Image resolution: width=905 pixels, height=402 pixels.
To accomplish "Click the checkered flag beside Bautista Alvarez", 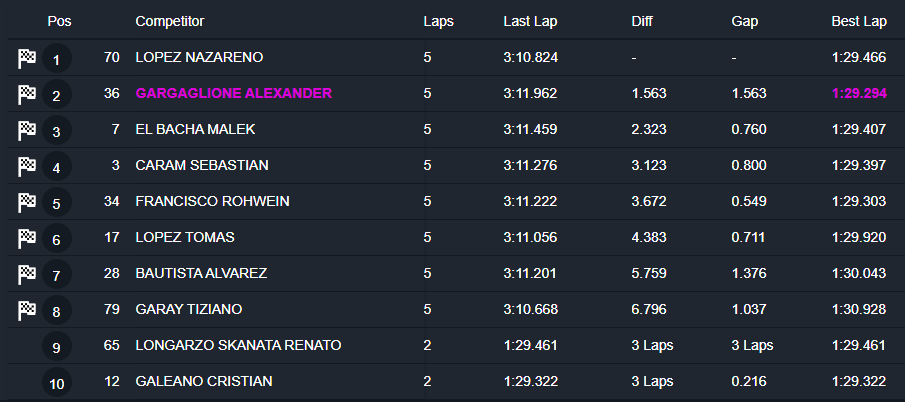I will [27, 275].
